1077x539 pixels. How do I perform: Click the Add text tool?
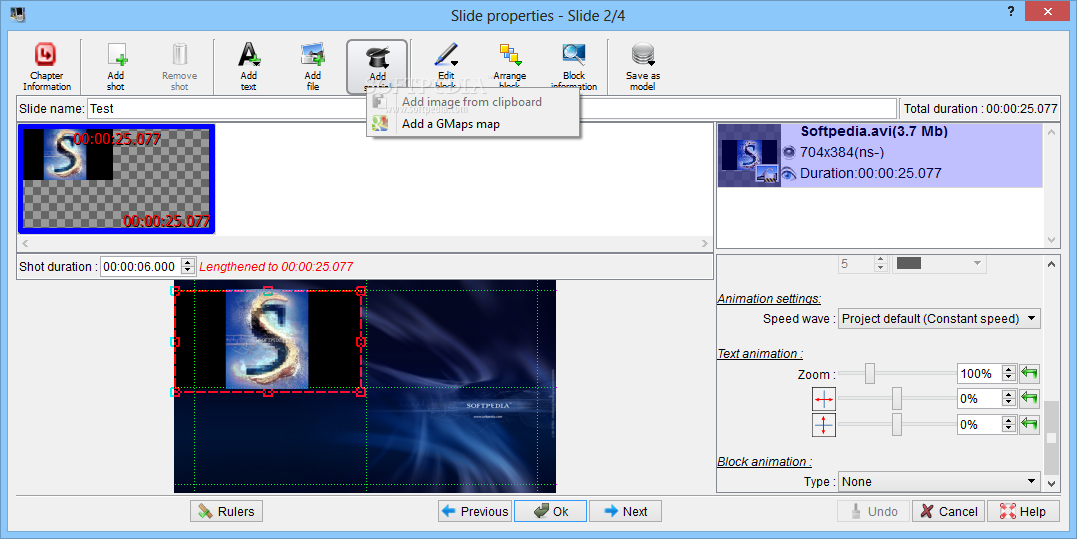pos(249,67)
